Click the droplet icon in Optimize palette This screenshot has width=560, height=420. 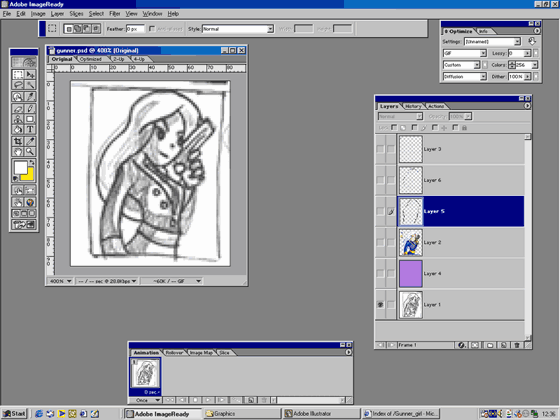coord(532,41)
